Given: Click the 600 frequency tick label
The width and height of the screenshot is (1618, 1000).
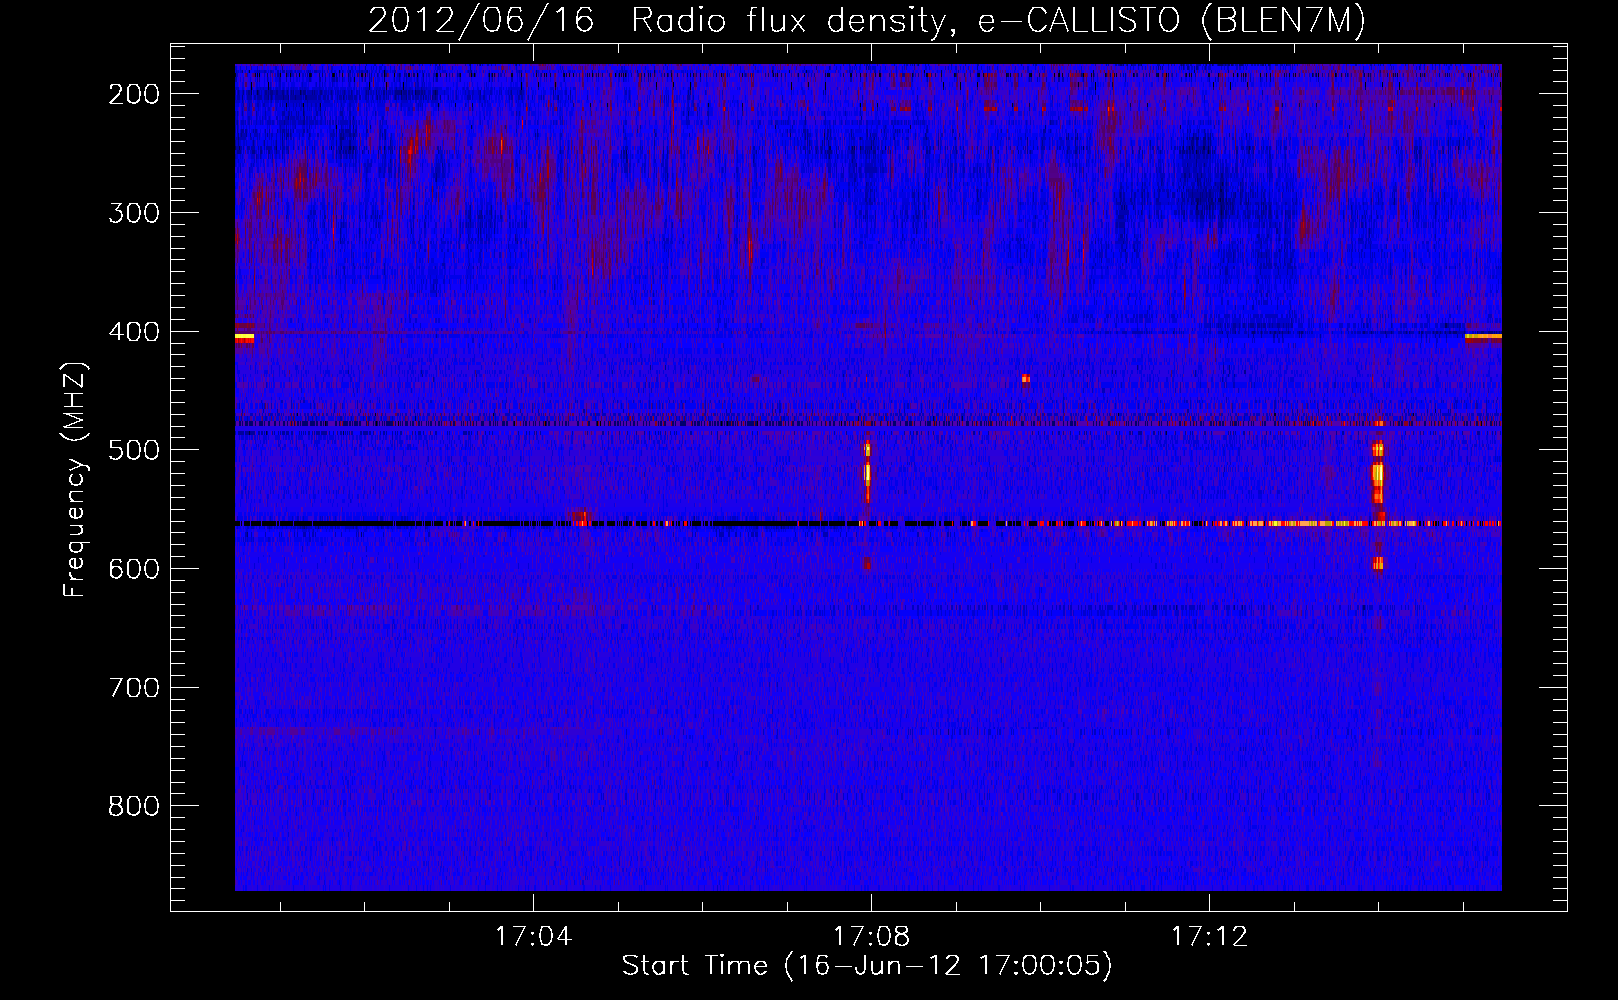Looking at the screenshot, I should point(134,569).
